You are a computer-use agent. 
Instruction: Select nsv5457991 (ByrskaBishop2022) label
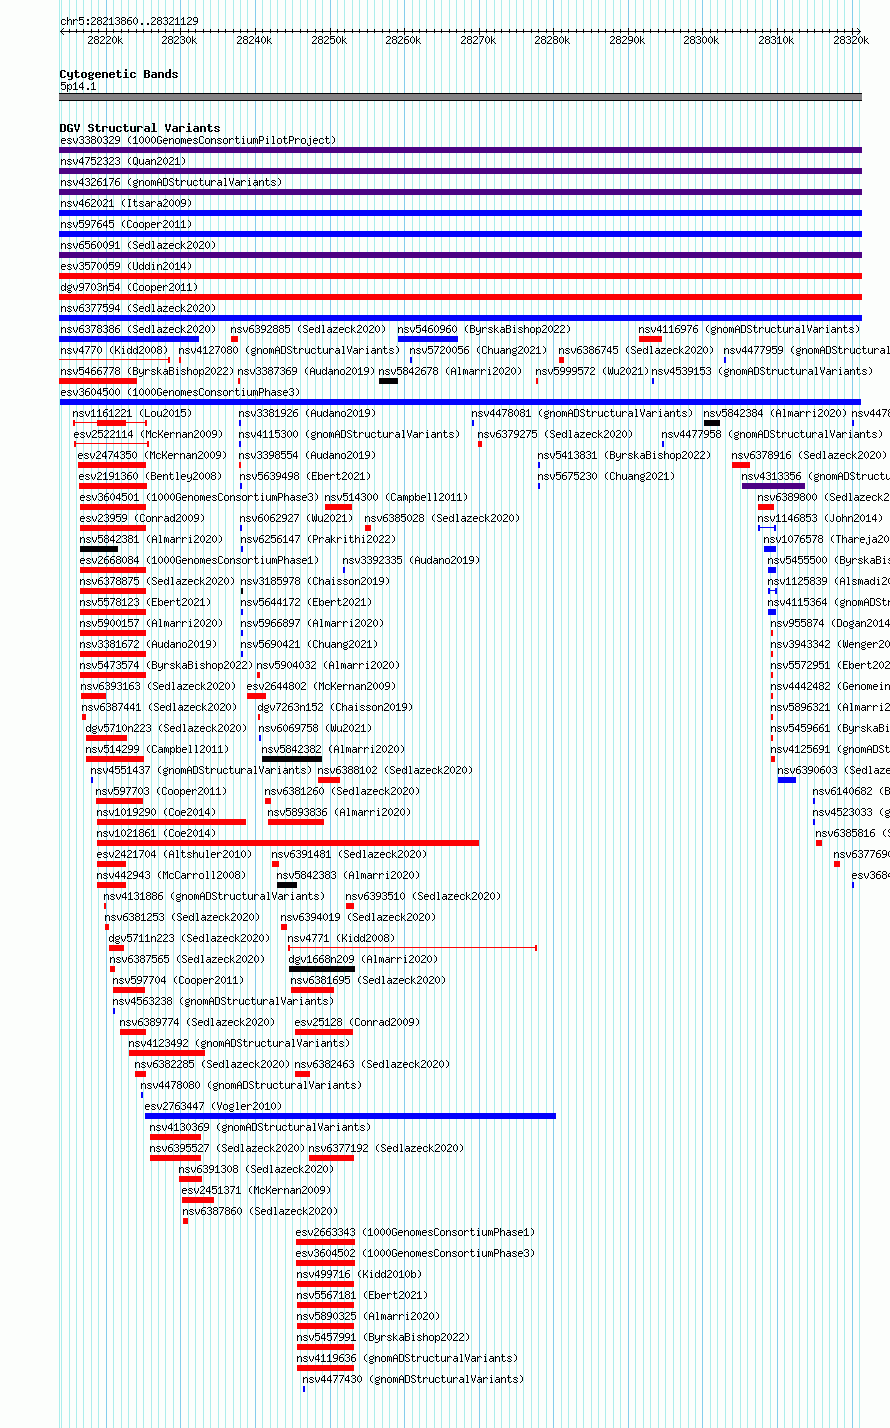coord(383,1337)
